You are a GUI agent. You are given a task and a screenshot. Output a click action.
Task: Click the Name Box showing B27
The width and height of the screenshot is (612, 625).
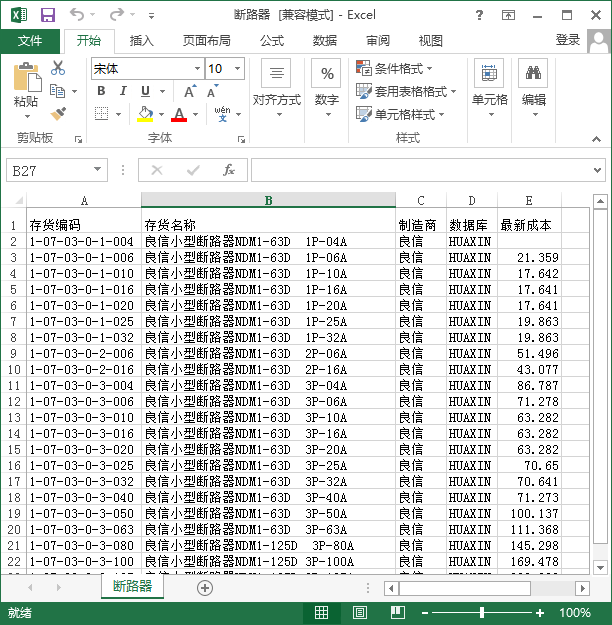50,171
